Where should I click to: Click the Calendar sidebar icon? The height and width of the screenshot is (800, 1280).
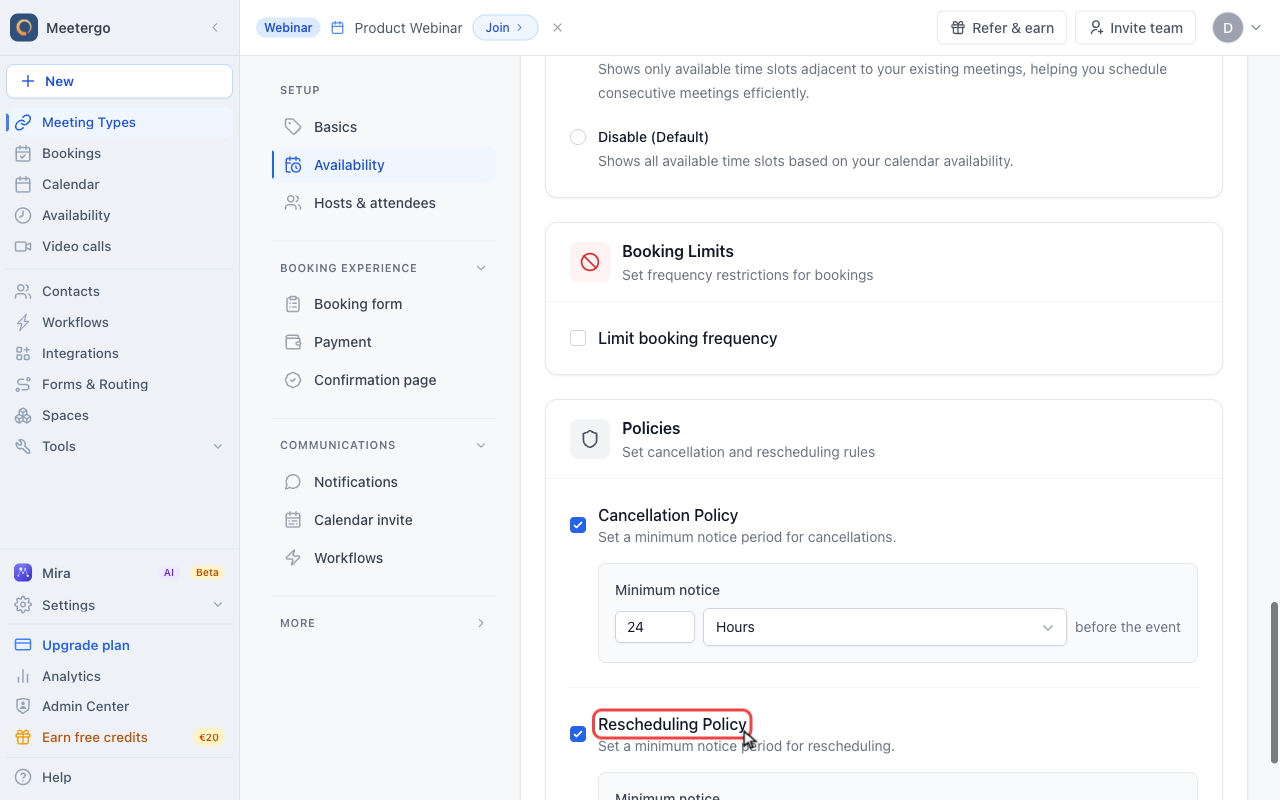pyautogui.click(x=23, y=184)
